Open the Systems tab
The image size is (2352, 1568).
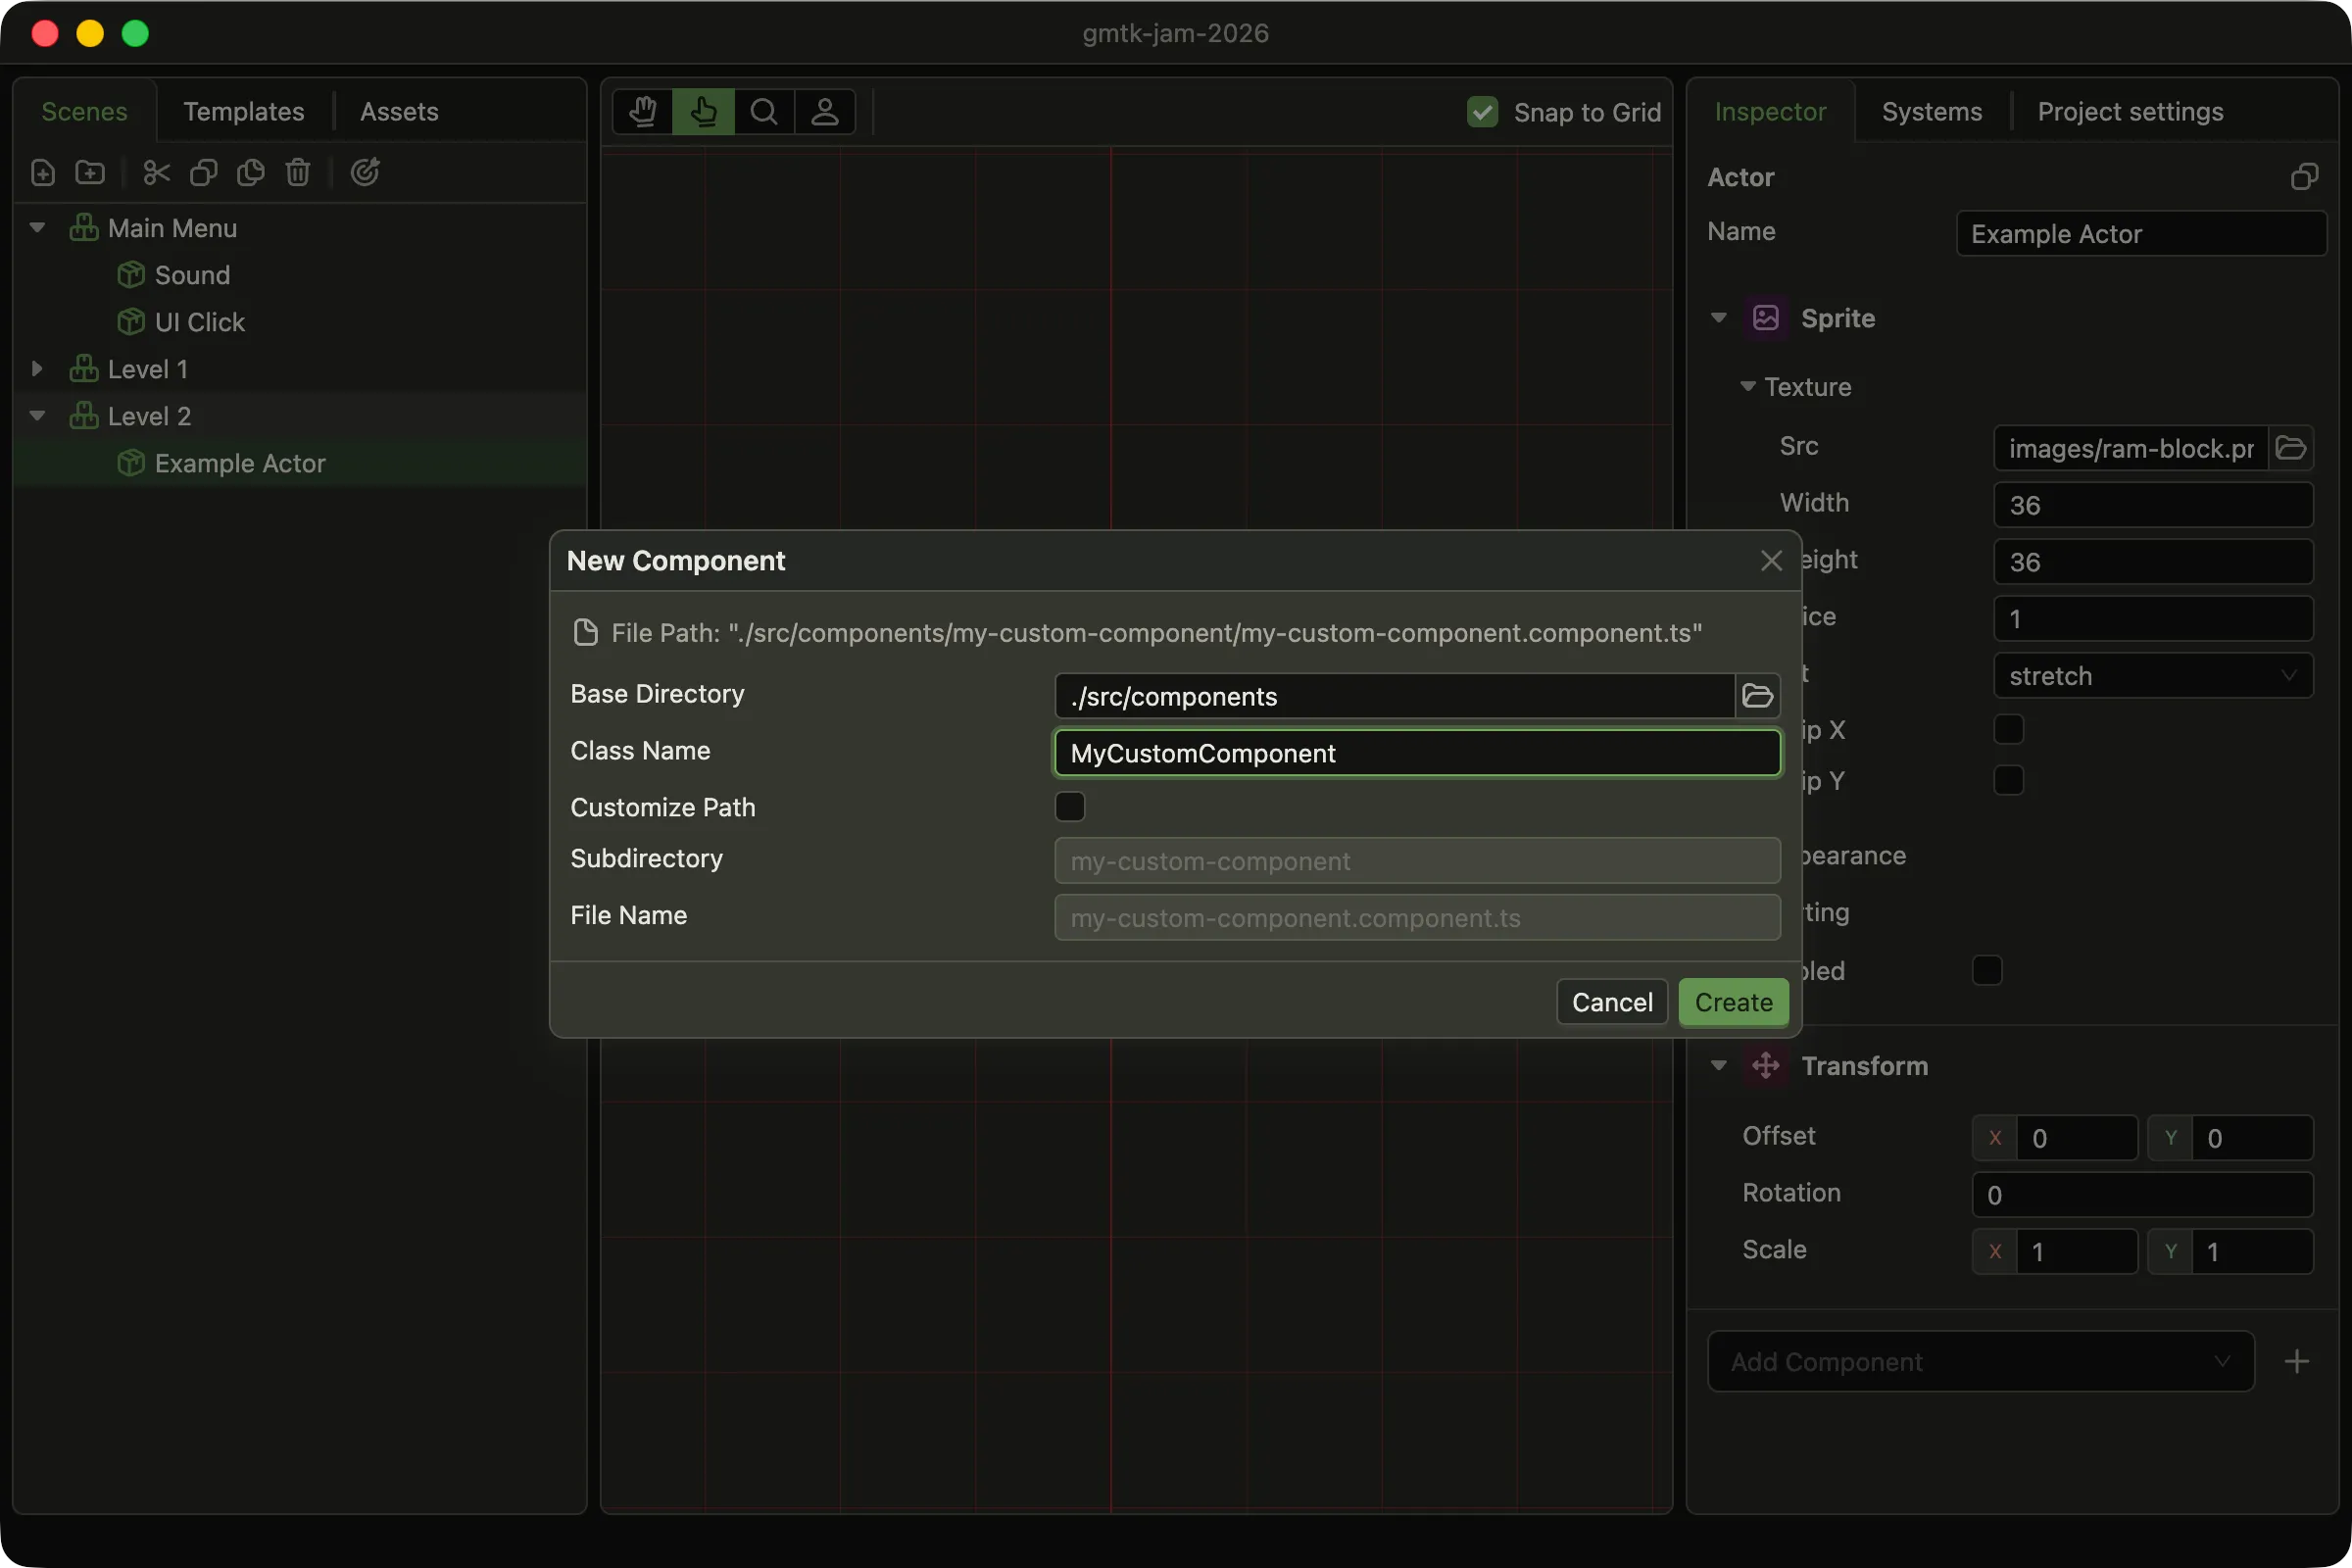[1932, 111]
